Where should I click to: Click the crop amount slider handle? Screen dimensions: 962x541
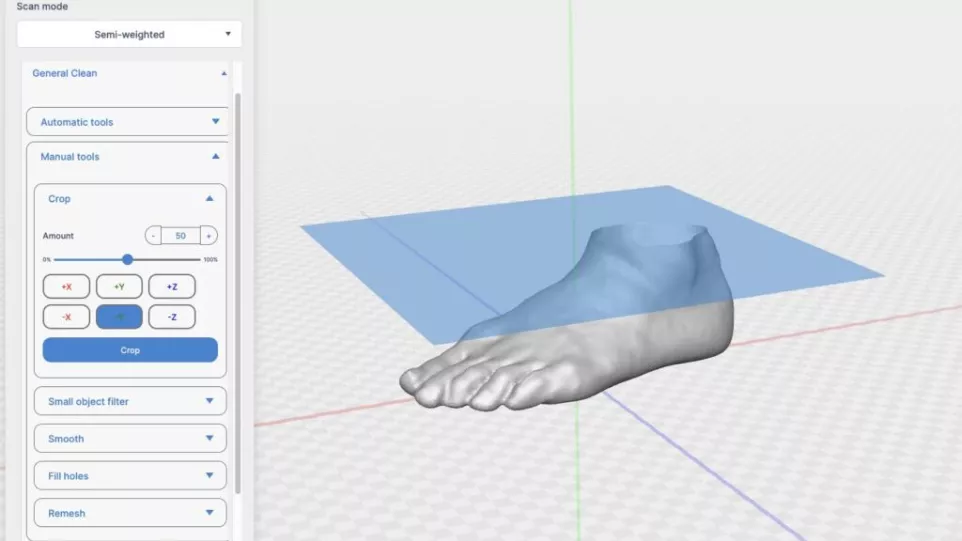coord(127,259)
